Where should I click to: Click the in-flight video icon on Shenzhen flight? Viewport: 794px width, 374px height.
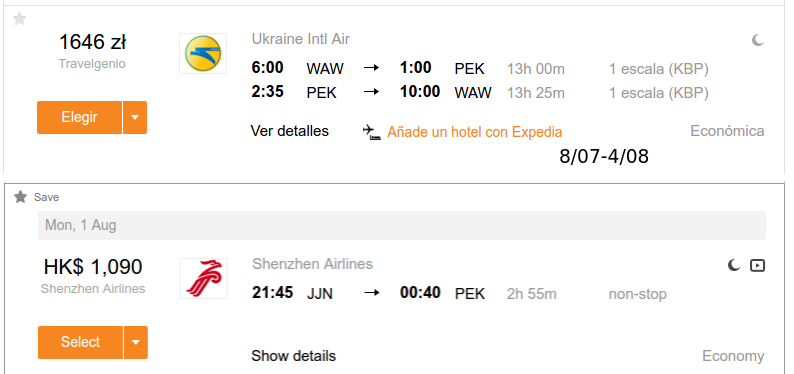(x=757, y=265)
